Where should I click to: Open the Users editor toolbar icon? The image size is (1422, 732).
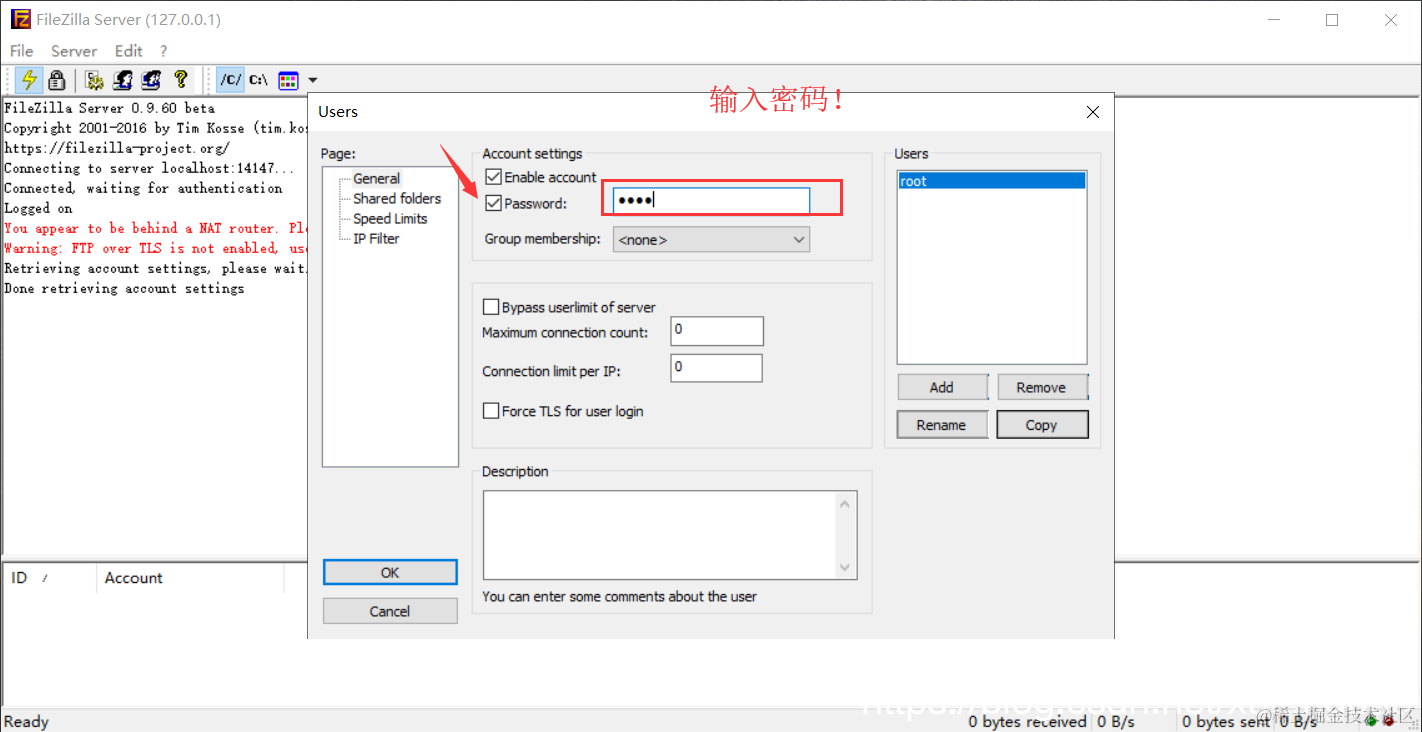123,80
